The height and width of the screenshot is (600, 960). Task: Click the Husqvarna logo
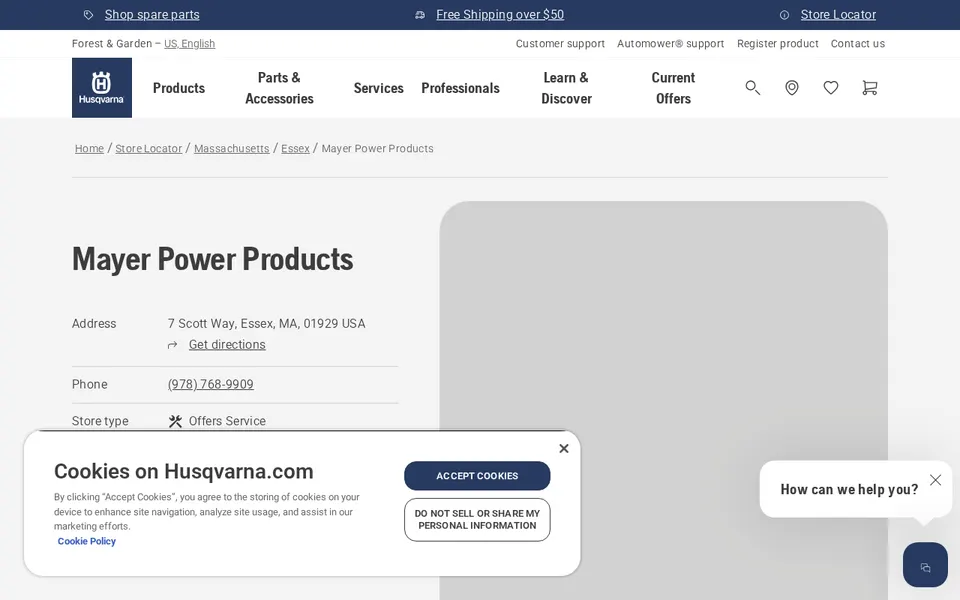(102, 88)
